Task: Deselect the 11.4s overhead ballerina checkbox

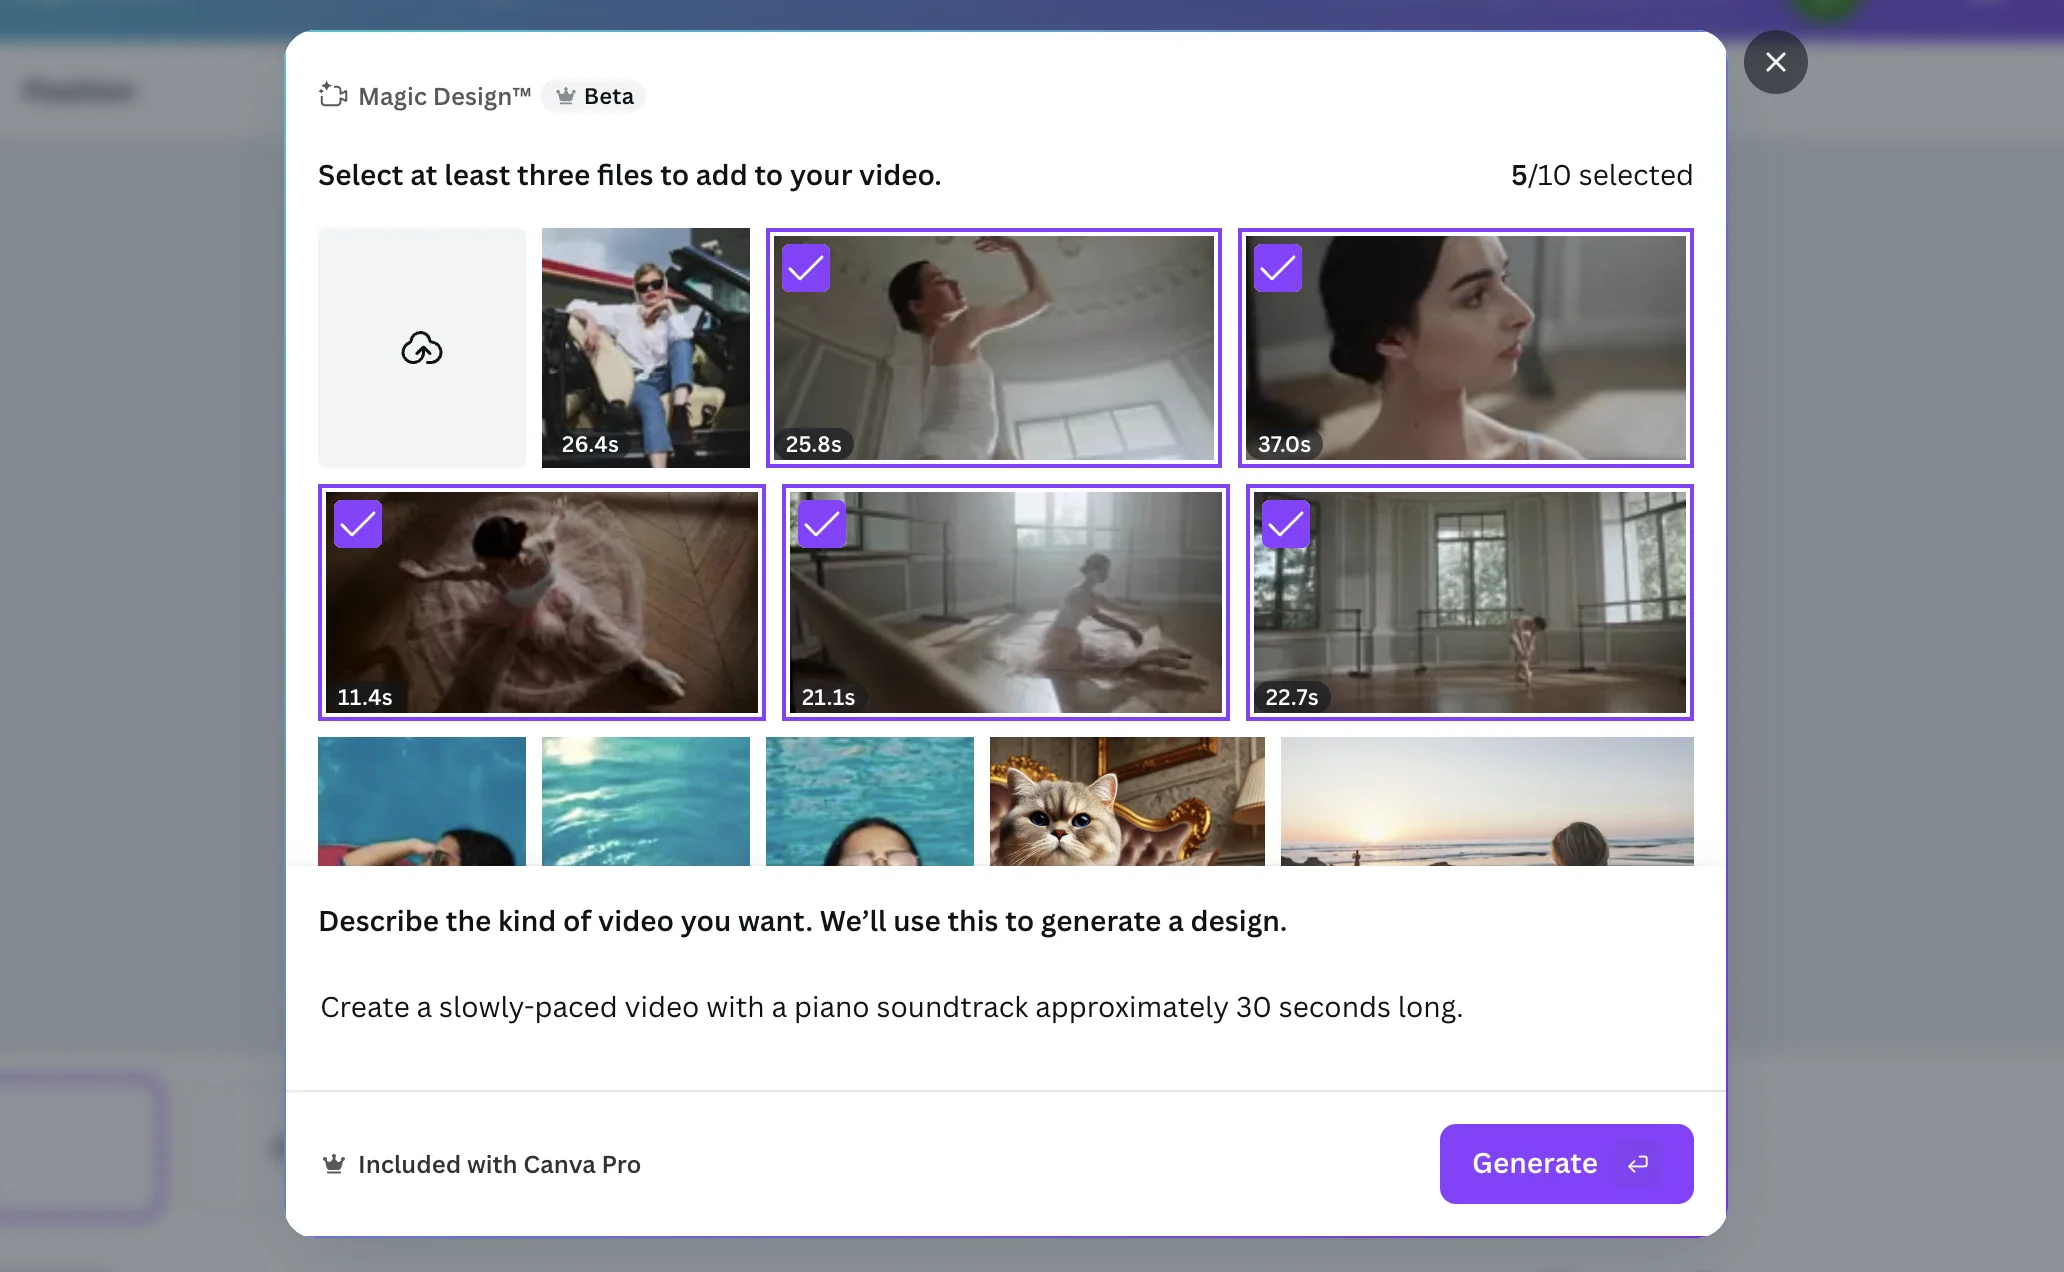Action: coord(358,524)
